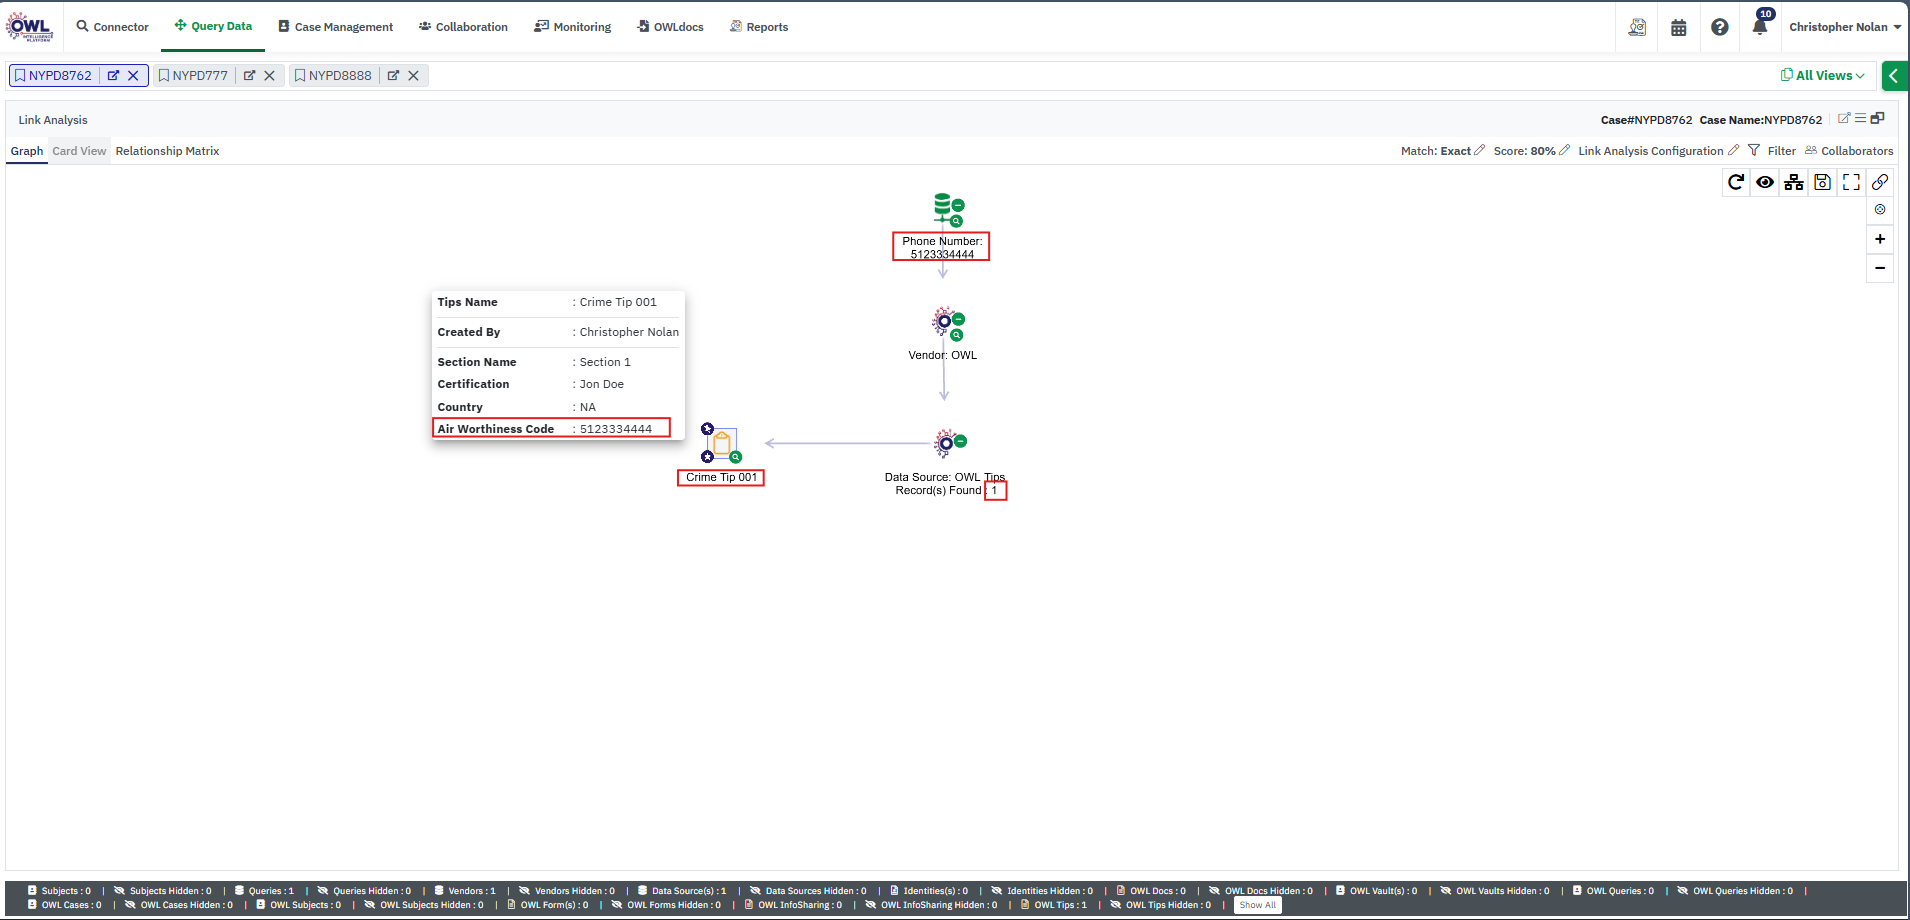Save the graph with the disk icon

[x=1822, y=182]
